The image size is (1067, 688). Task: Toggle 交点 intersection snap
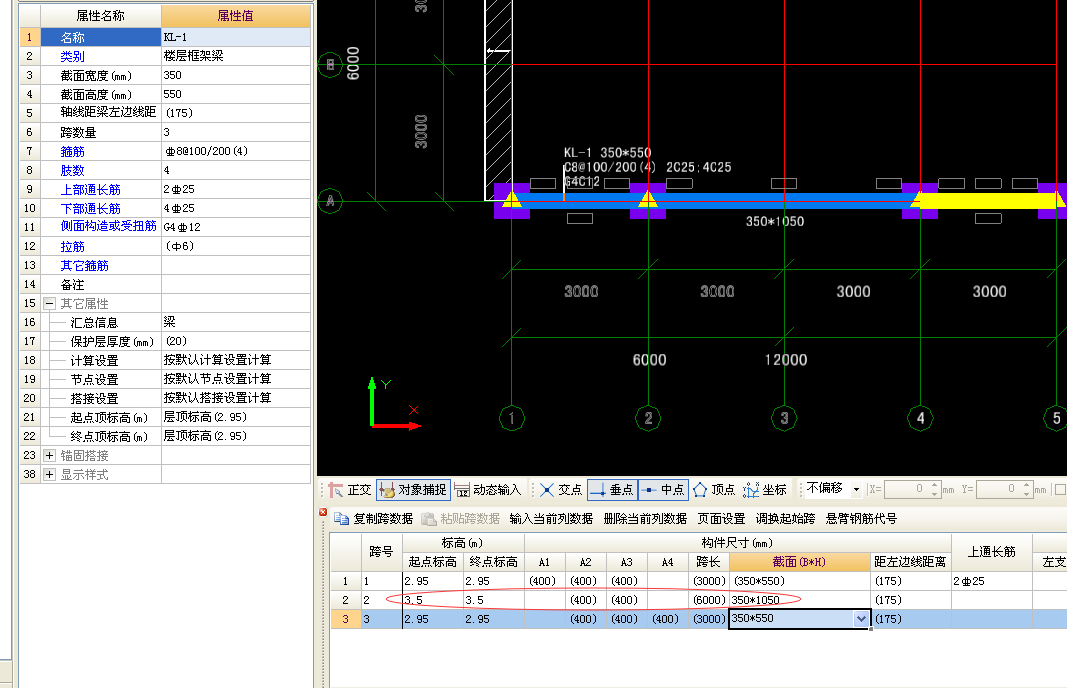561,490
